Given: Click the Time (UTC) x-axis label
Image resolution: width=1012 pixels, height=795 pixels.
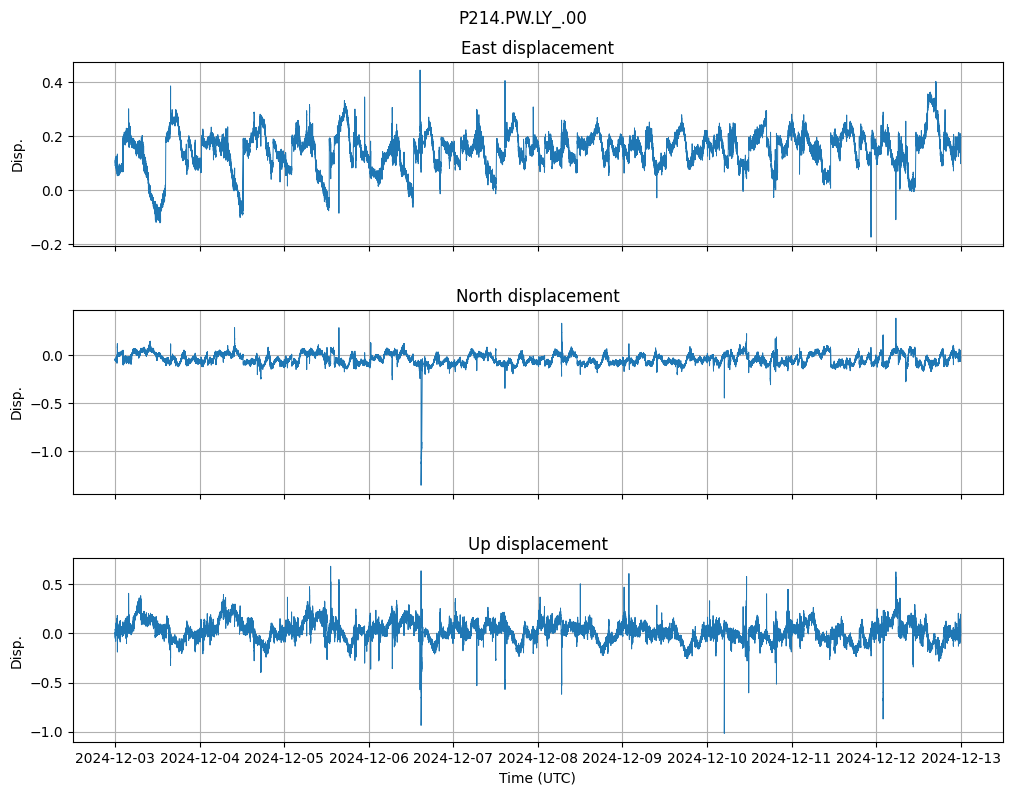Looking at the screenshot, I should click(537, 778).
